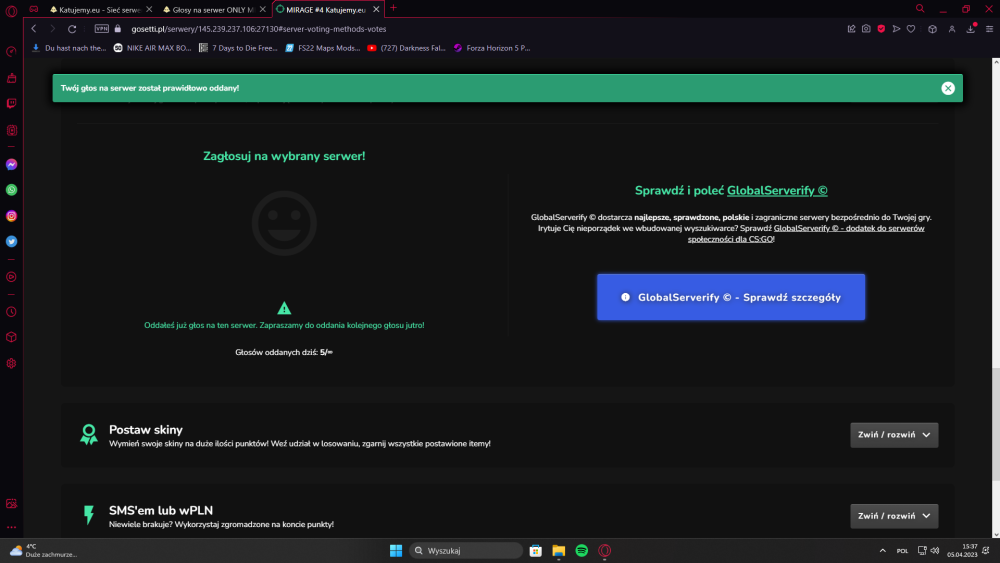Screen dimensions: 1000x563
Task: Open the GlobalServerify © heading link
Action: (x=777, y=190)
